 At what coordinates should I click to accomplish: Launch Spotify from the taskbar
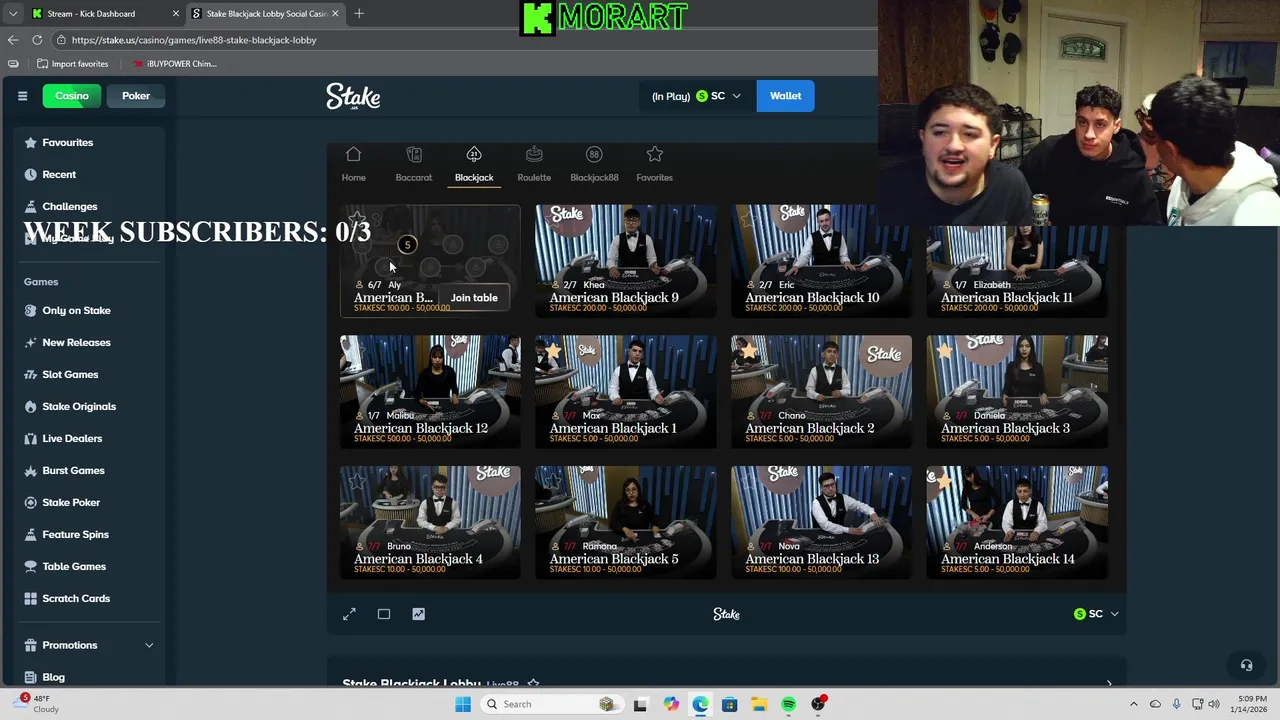pyautogui.click(x=788, y=704)
